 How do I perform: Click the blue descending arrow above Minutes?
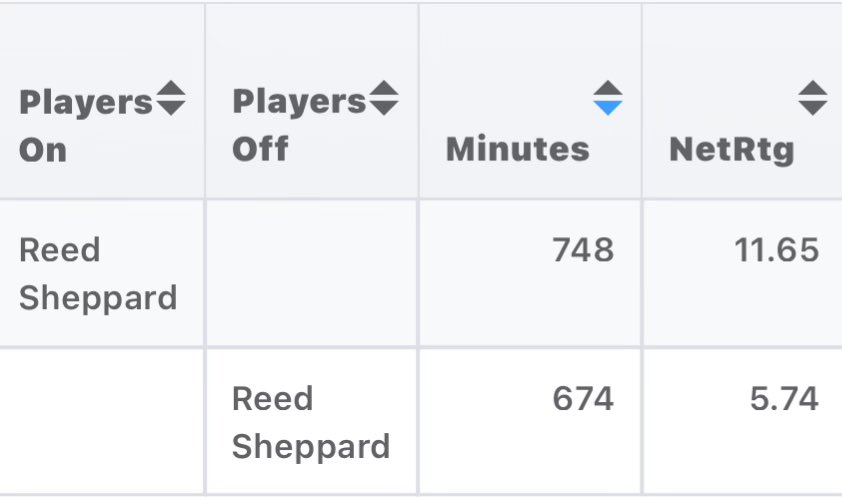[x=608, y=108]
